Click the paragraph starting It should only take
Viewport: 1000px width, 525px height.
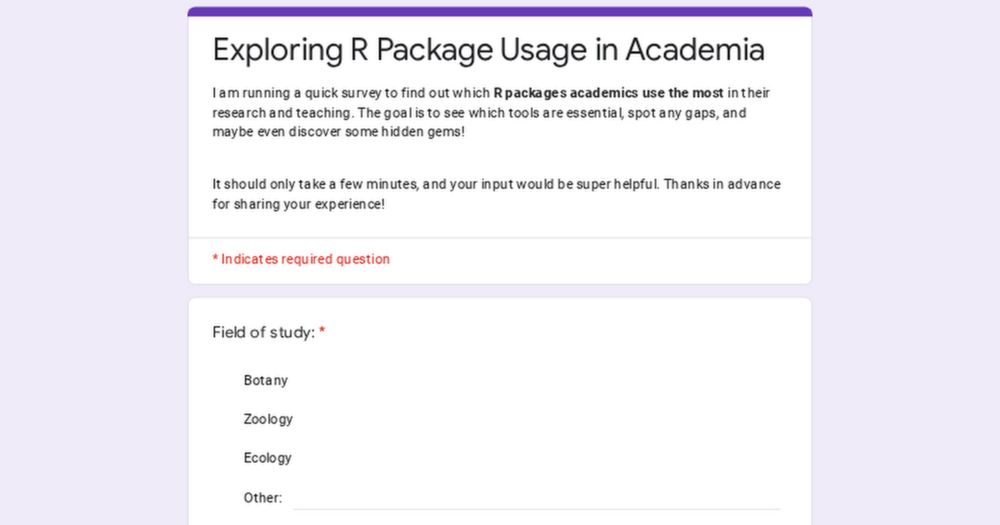pyautogui.click(x=496, y=194)
